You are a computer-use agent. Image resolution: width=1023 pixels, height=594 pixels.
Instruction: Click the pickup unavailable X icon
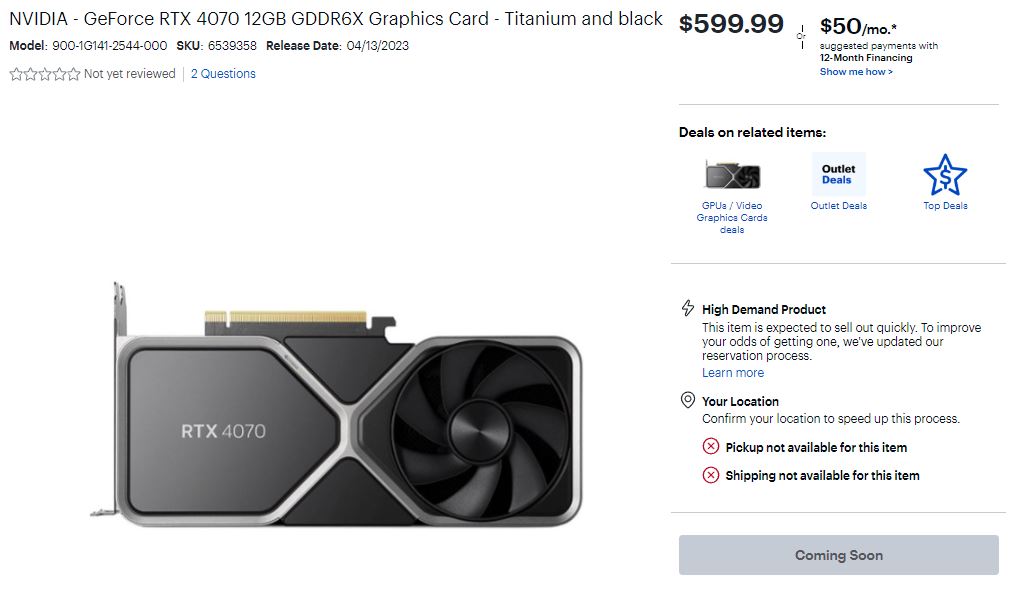click(711, 447)
